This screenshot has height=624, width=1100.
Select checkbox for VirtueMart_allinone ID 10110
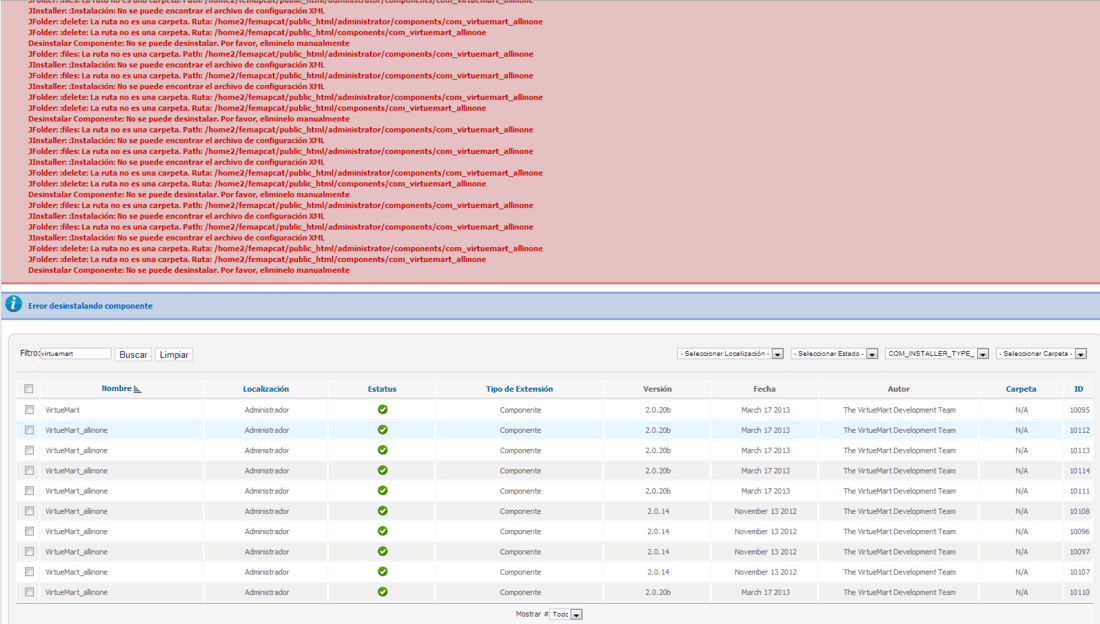[x=29, y=592]
